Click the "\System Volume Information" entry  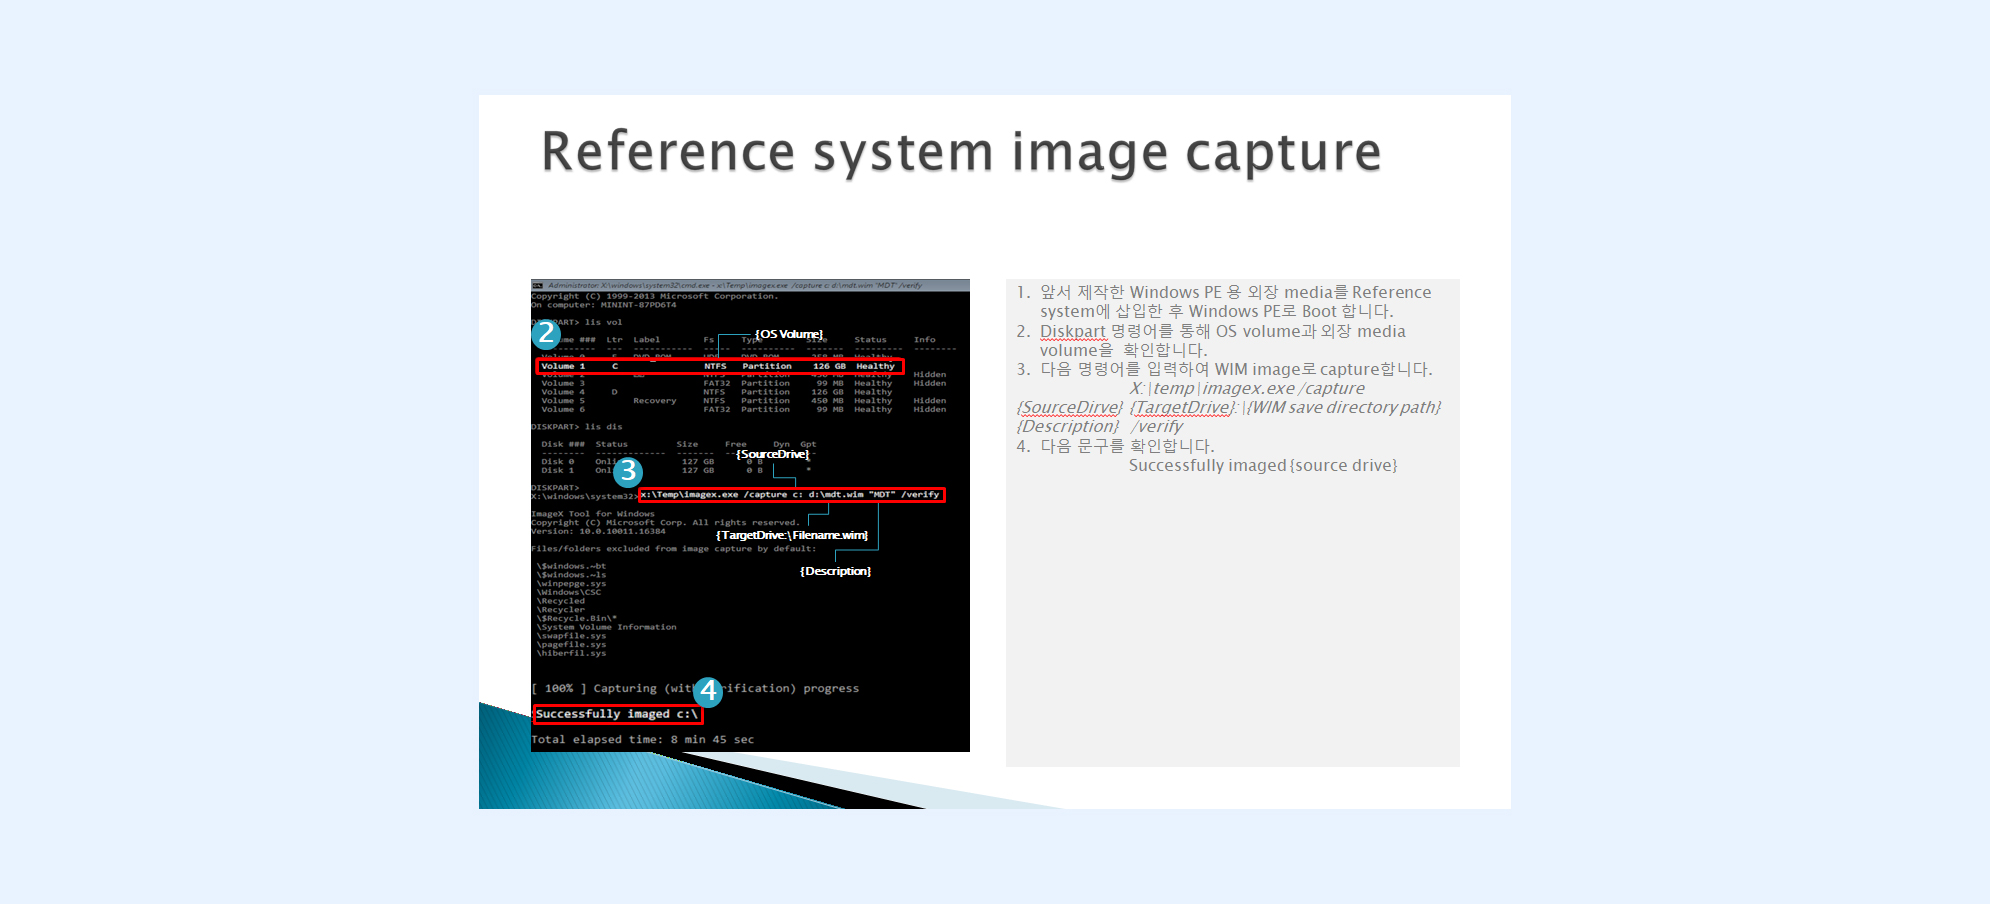pos(606,627)
